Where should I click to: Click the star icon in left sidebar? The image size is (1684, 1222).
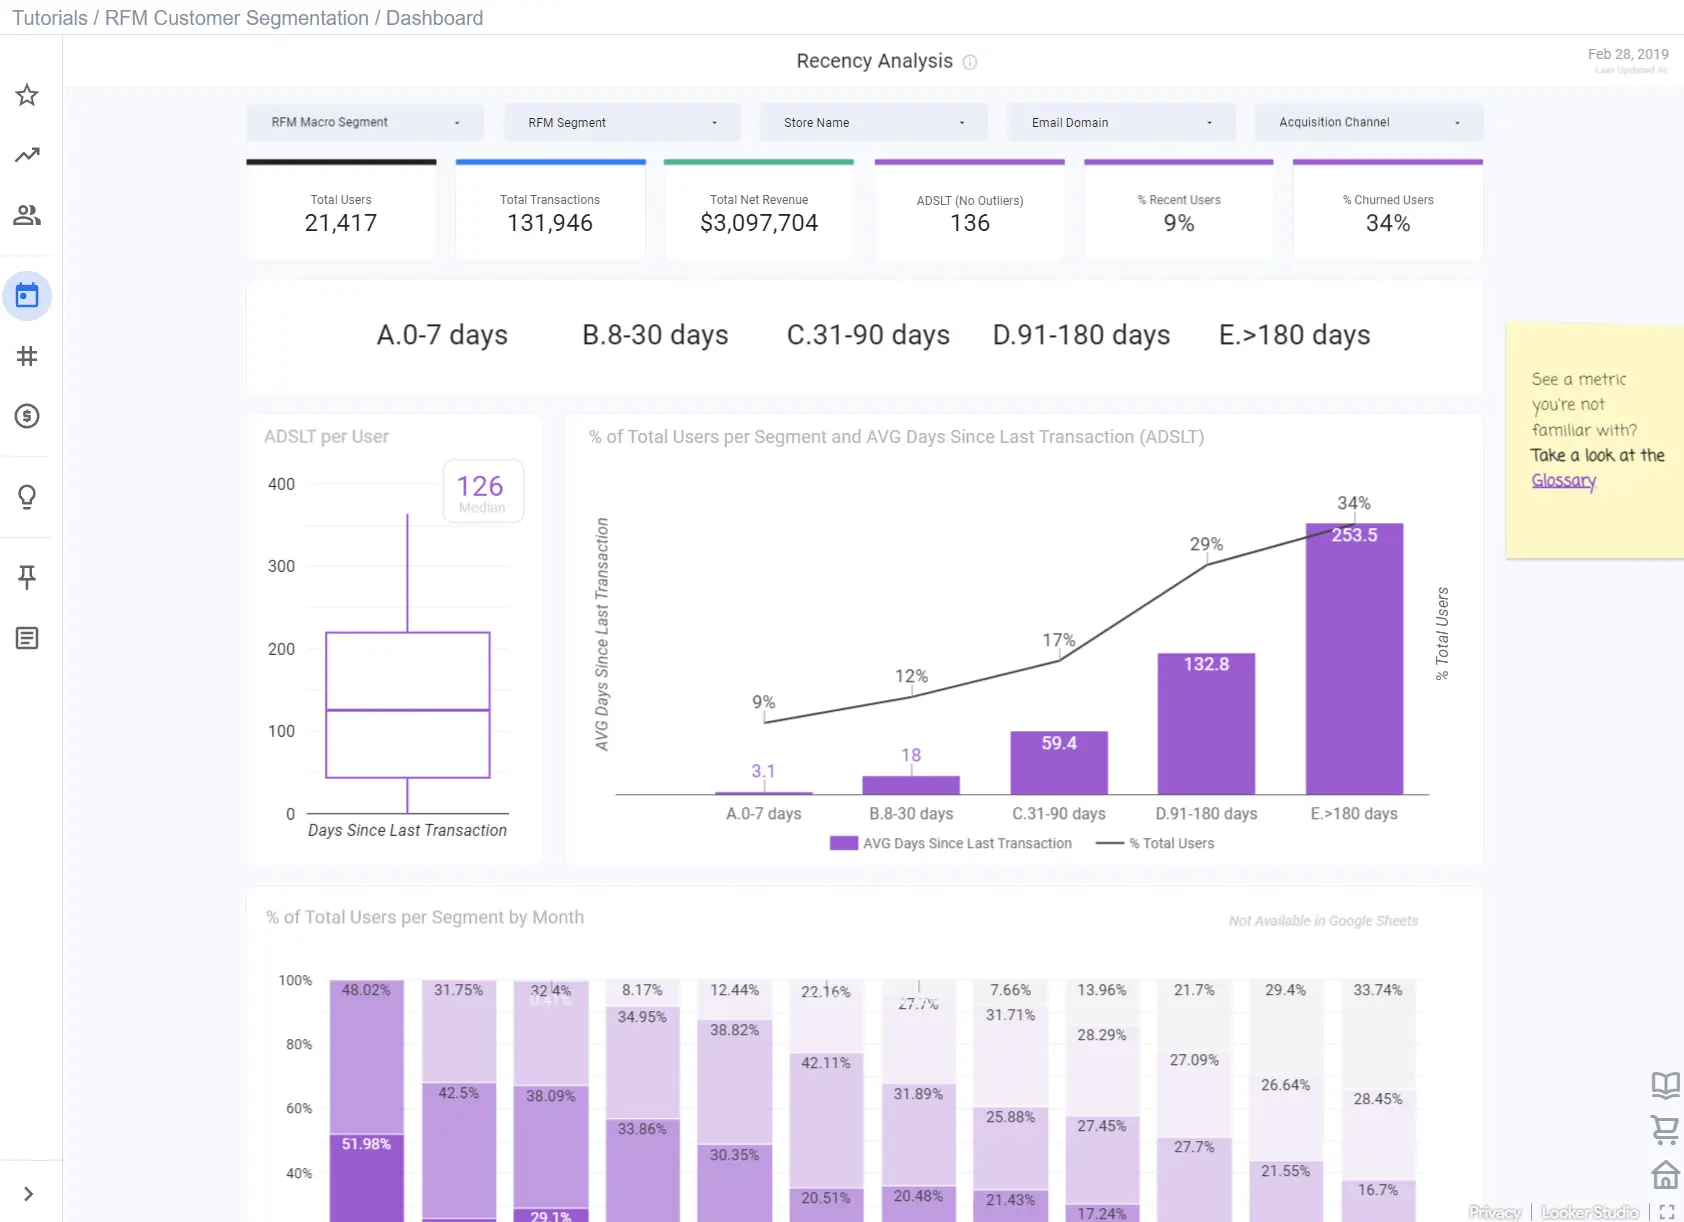point(27,95)
